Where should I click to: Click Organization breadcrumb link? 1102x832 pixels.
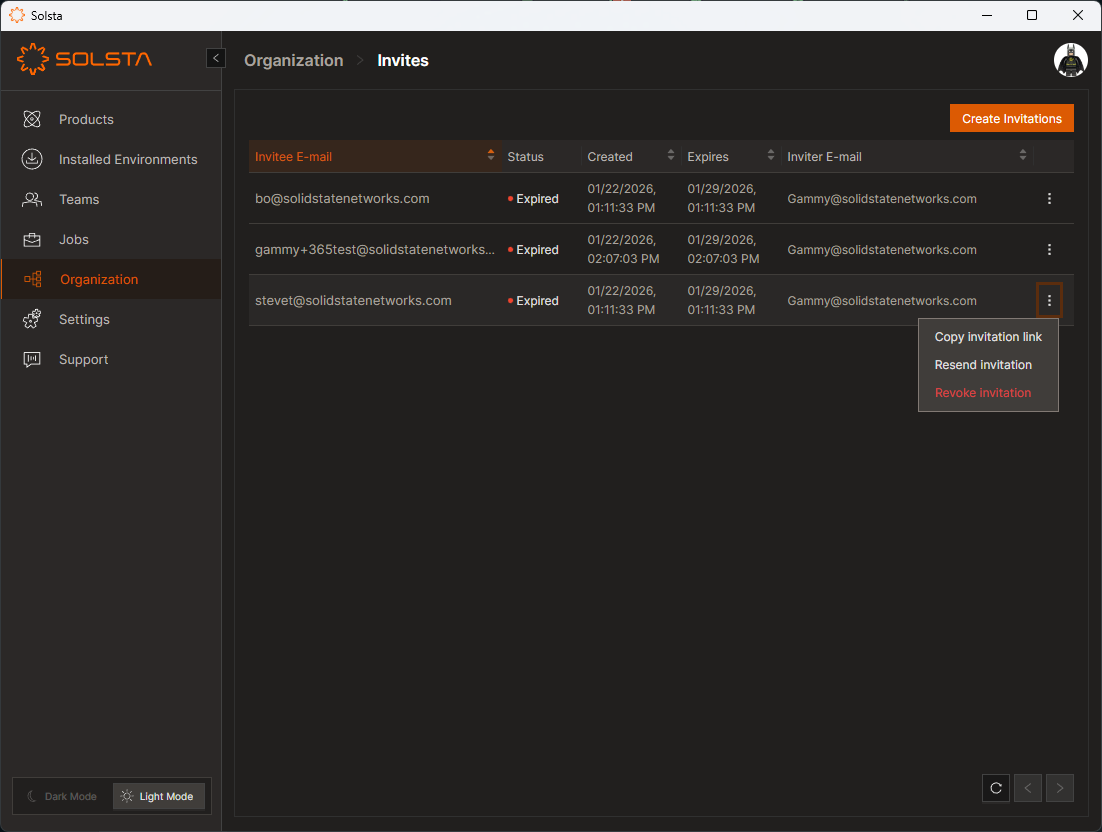pos(294,60)
